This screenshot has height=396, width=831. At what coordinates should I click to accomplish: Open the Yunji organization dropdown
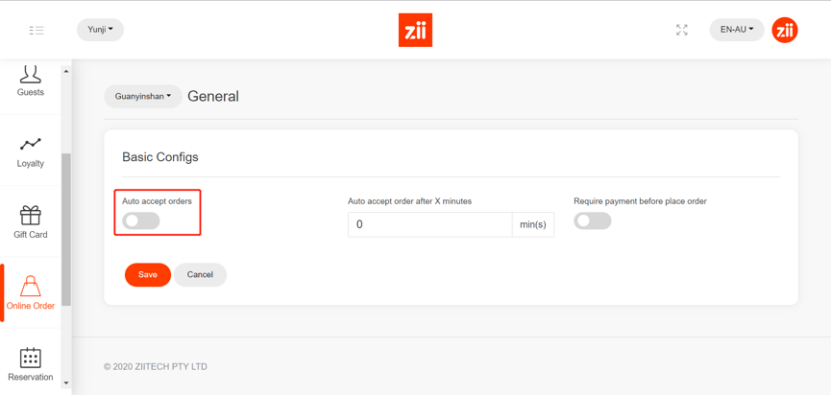100,30
